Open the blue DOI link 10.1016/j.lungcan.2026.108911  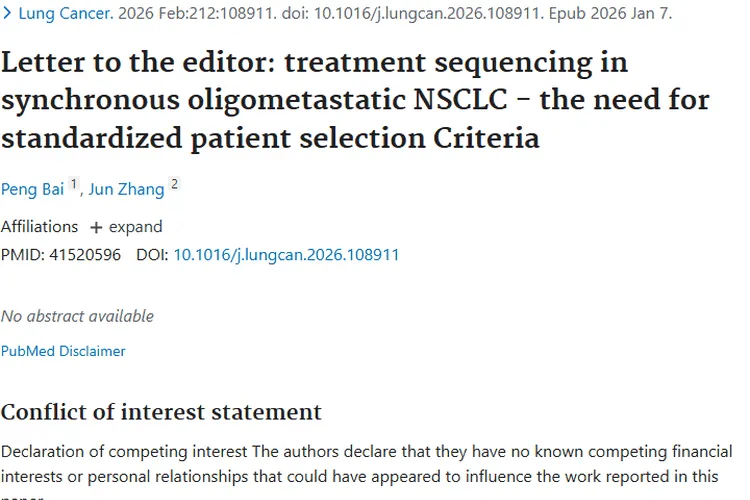pos(286,255)
